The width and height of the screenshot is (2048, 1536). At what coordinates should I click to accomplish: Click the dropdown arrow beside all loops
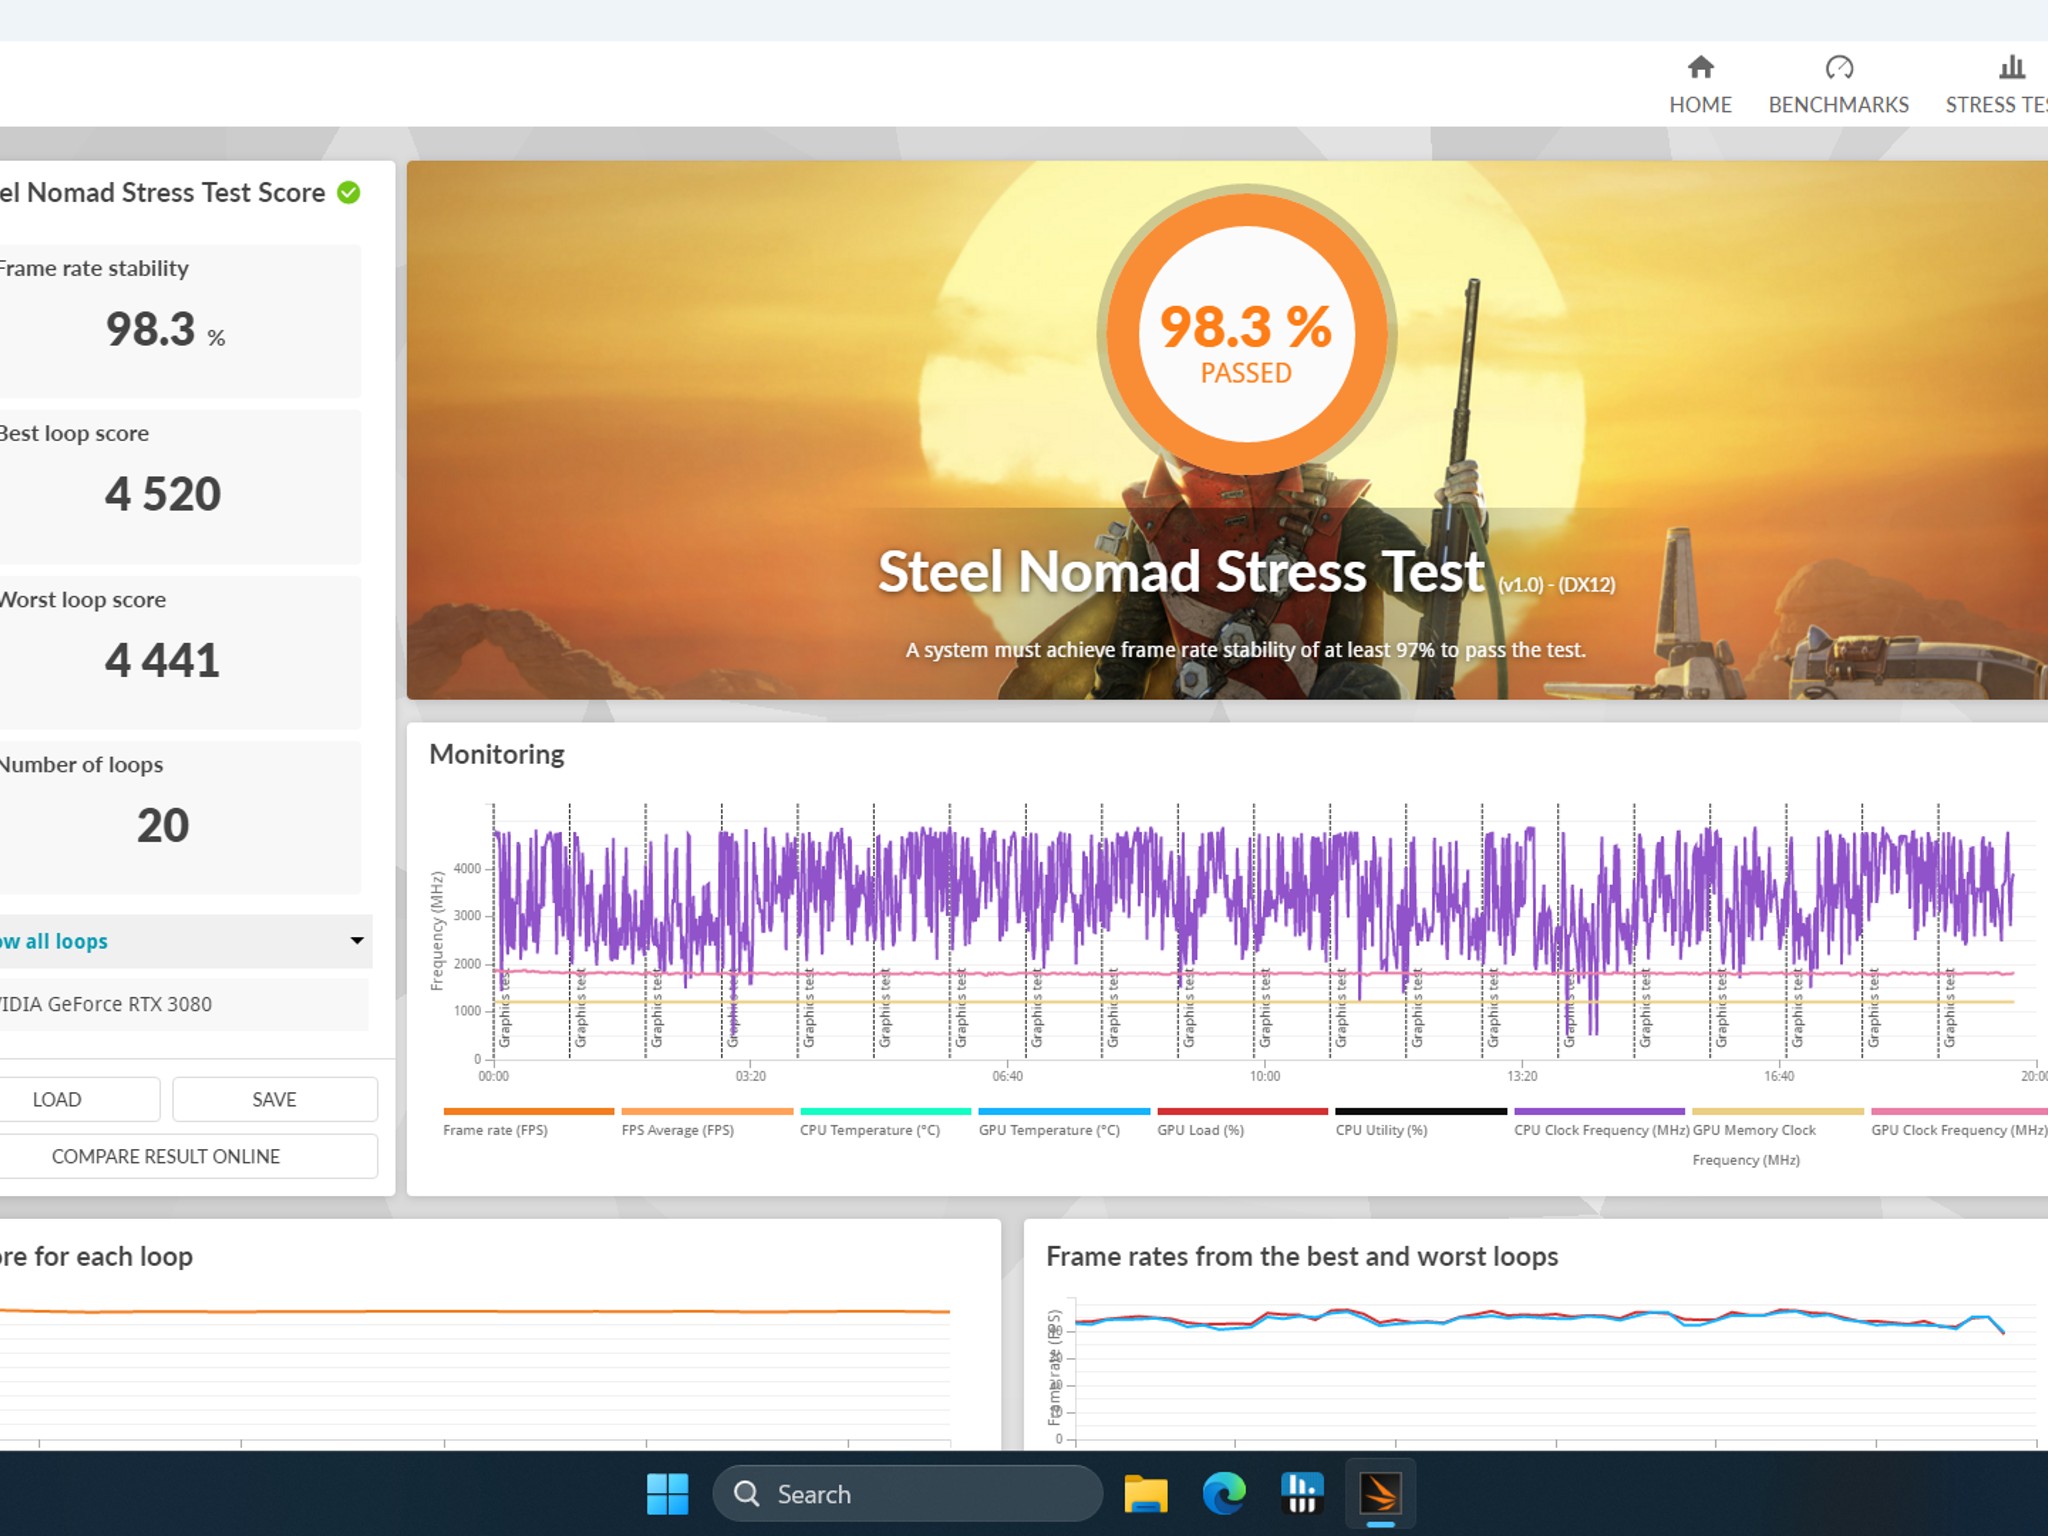(x=356, y=941)
